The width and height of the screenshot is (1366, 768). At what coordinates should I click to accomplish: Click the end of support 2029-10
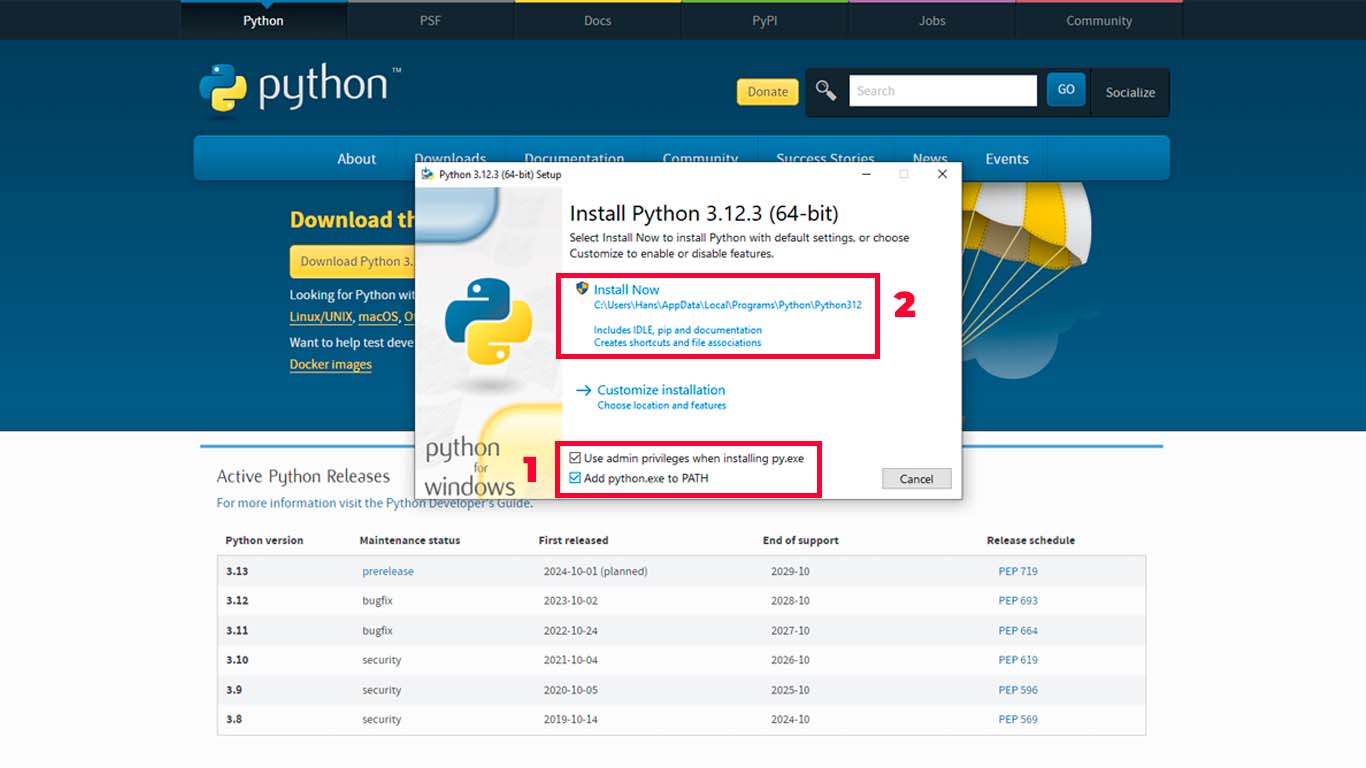point(790,571)
